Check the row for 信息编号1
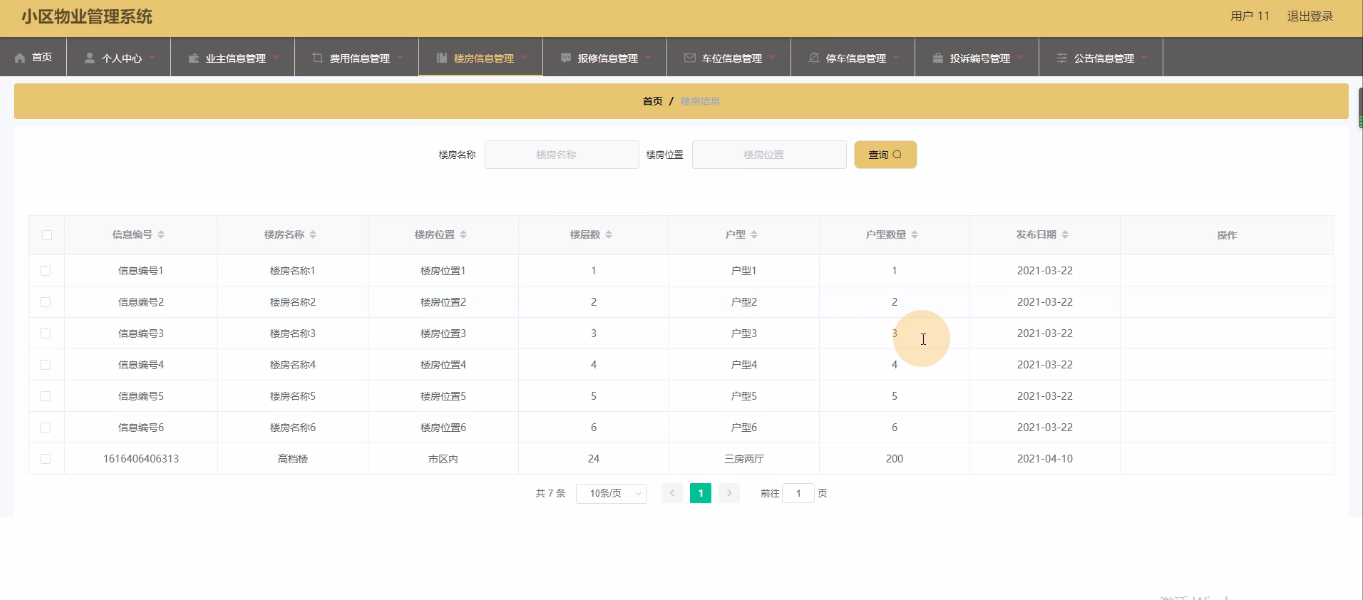Screen dimensions: 1363x600 coord(46,271)
